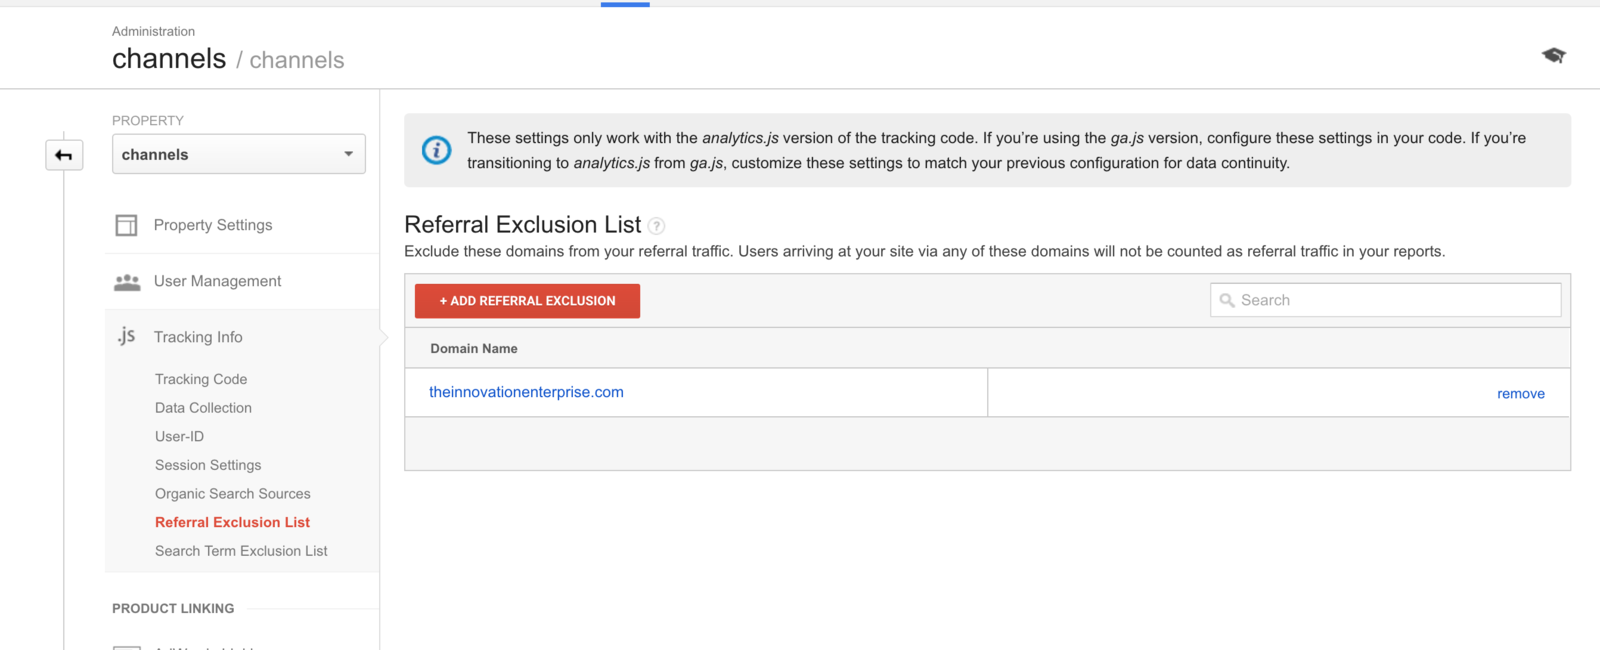Open the channels property dropdown
Image resolution: width=1600 pixels, height=650 pixels.
[x=239, y=154]
